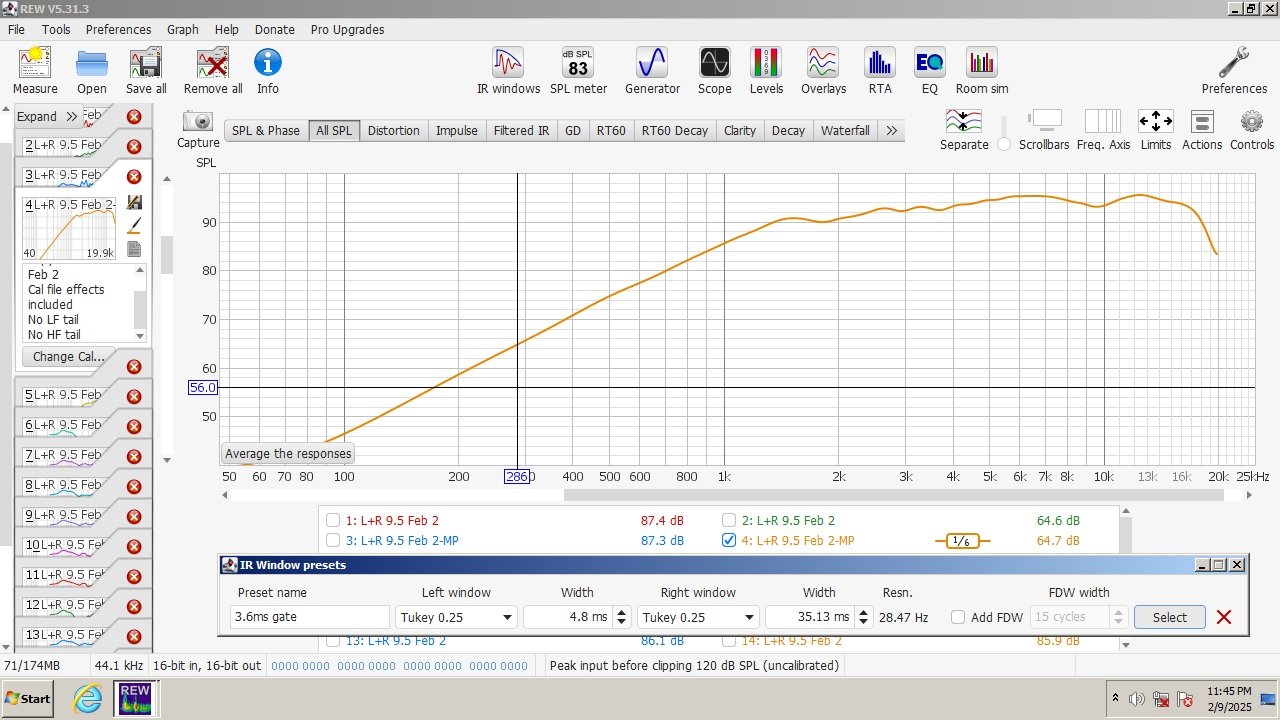Open the SPL meter
1280x720 pixels.
pos(578,71)
